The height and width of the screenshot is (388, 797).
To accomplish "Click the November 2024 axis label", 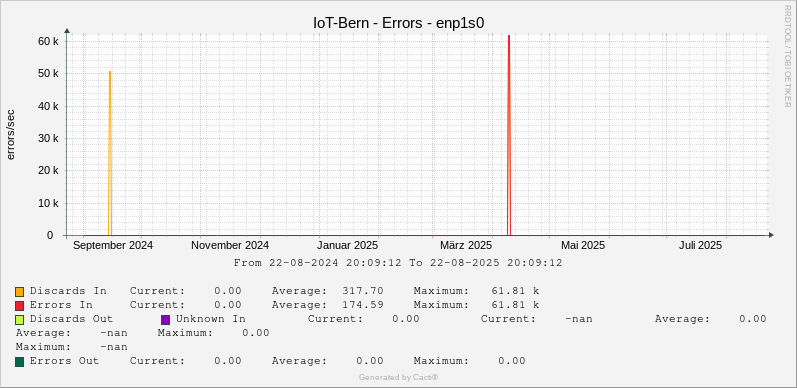I will 230,245.
